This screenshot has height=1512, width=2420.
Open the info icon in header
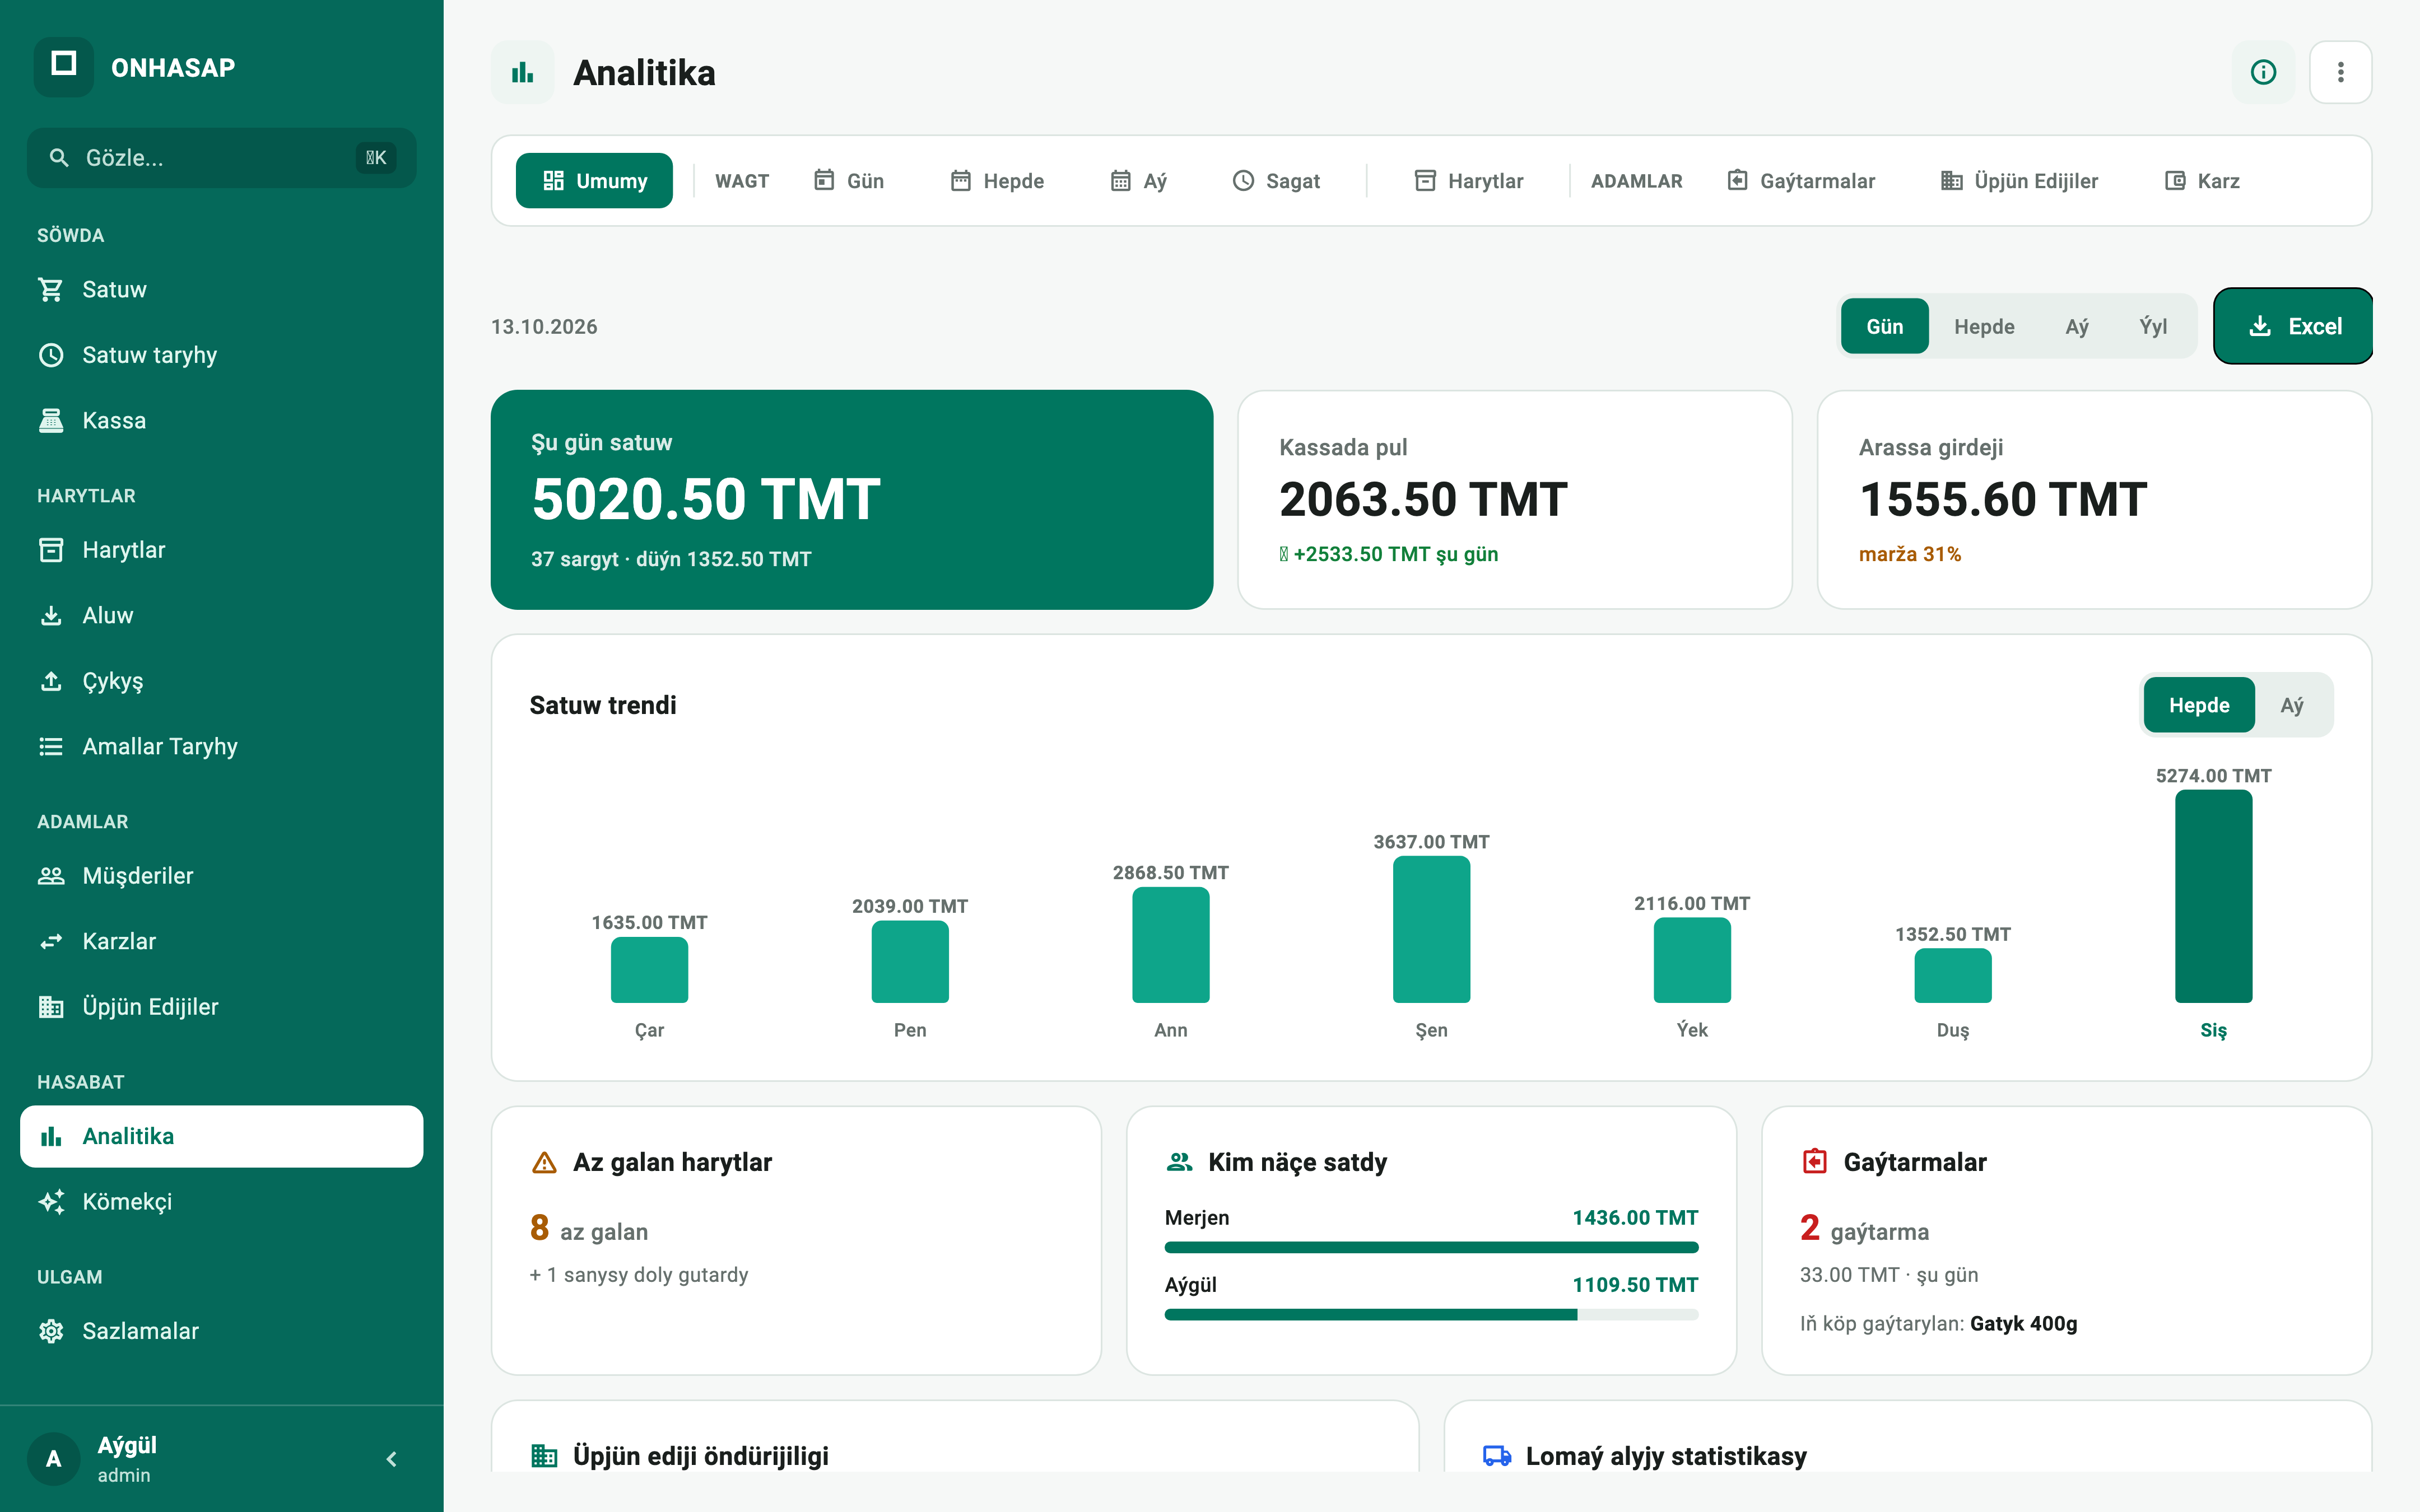tap(2263, 72)
